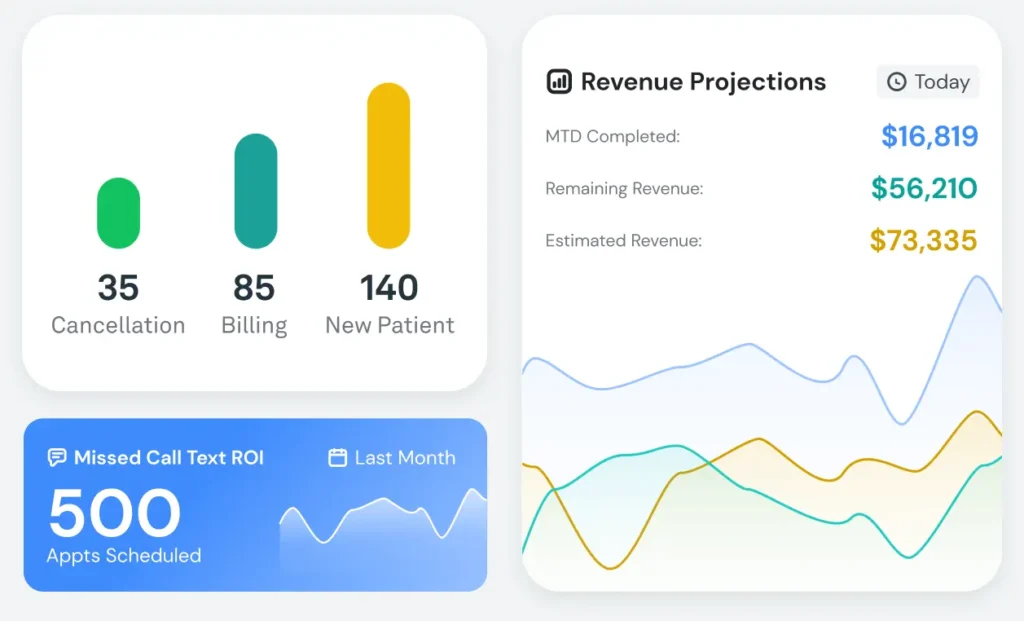Screen dimensions: 1024x621
Task: Open the Last Month period selector
Action: click(x=392, y=458)
